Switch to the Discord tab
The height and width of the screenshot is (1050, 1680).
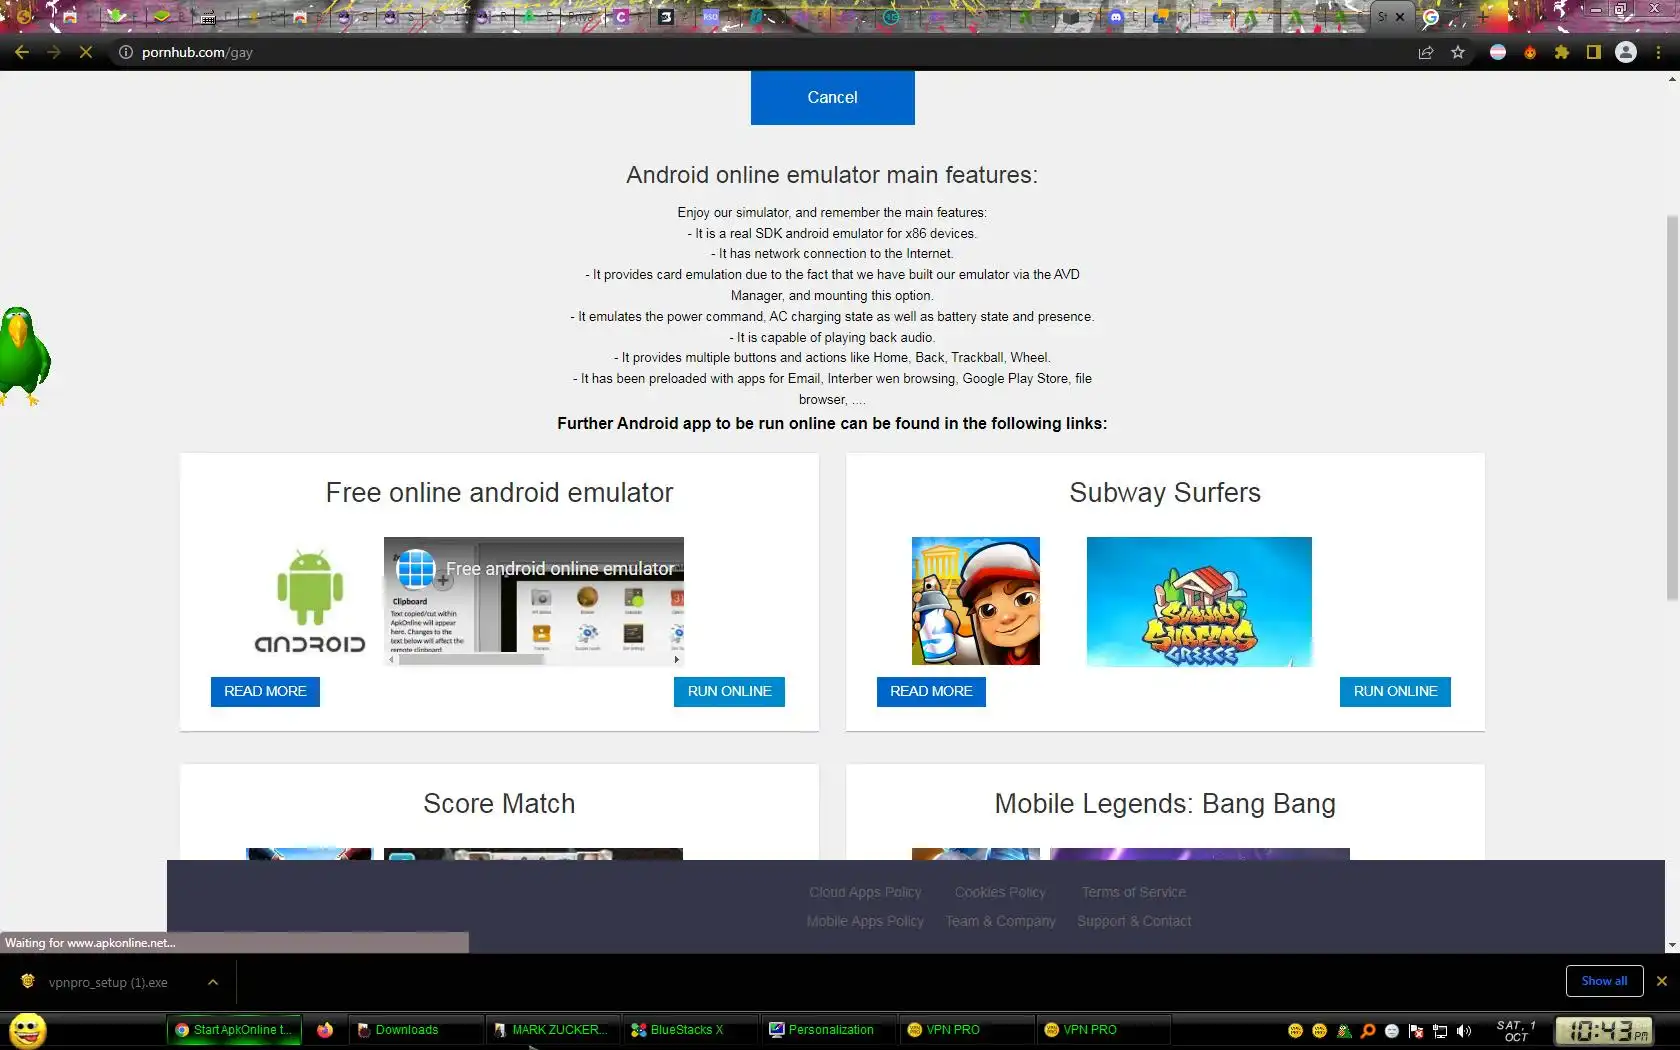coord(1117,16)
